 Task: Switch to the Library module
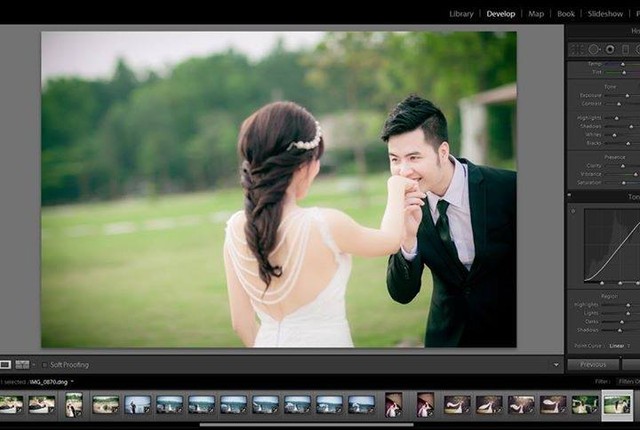[461, 14]
